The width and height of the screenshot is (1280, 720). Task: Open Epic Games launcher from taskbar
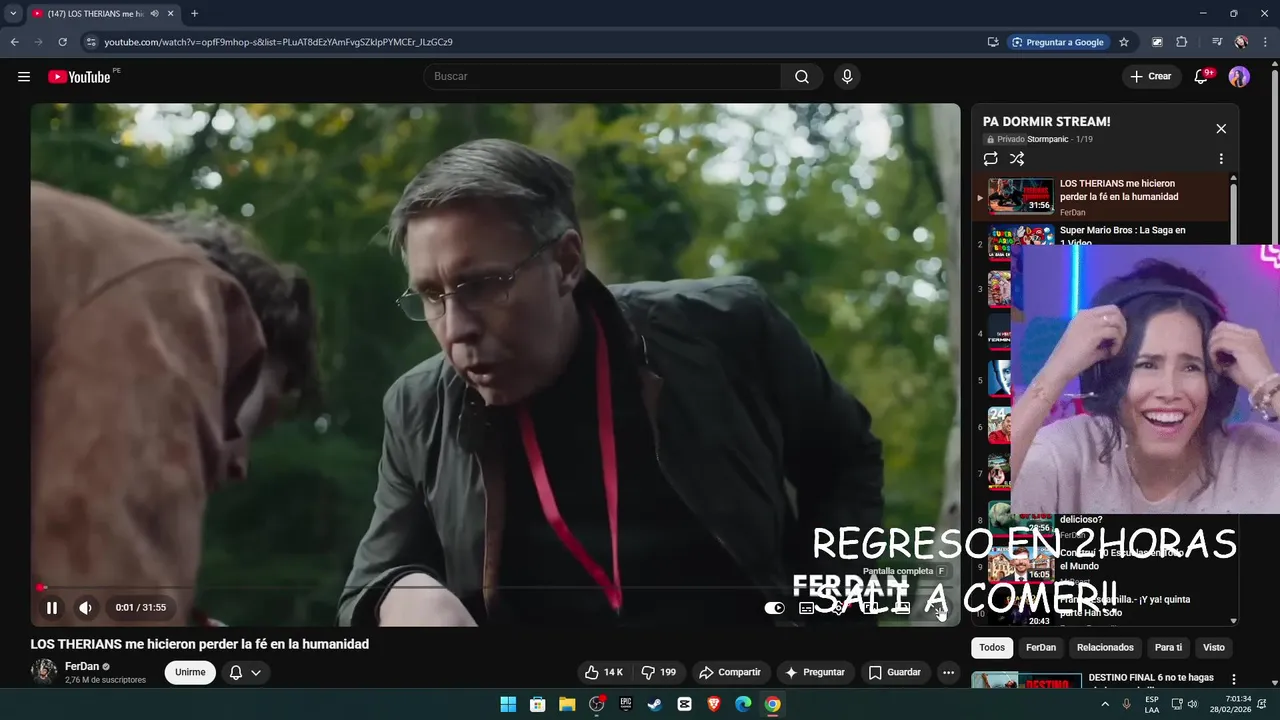point(626,704)
